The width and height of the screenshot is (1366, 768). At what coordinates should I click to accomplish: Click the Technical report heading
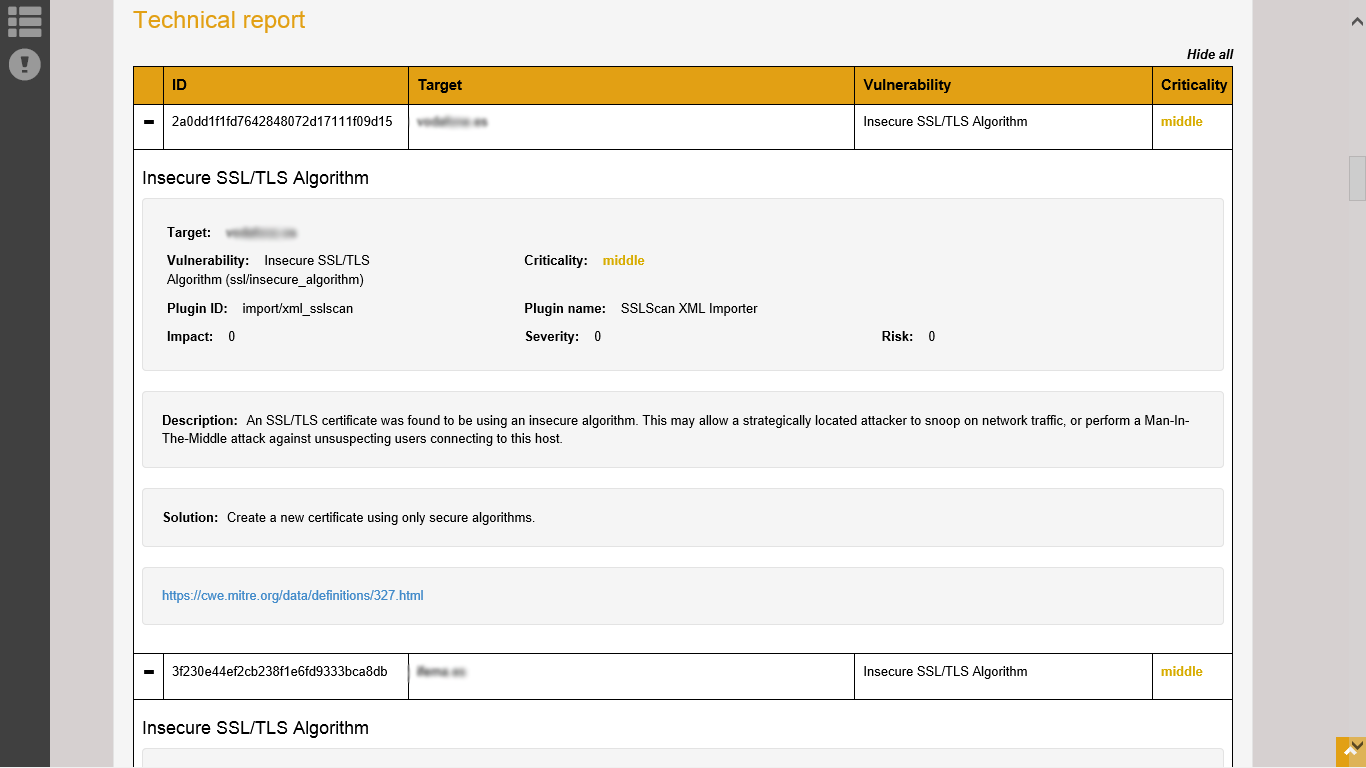[x=219, y=20]
